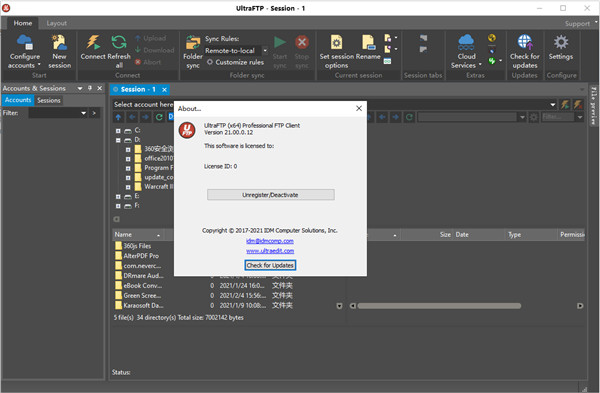Refresh the local pane listing
600x393 pixels.
tap(159, 117)
